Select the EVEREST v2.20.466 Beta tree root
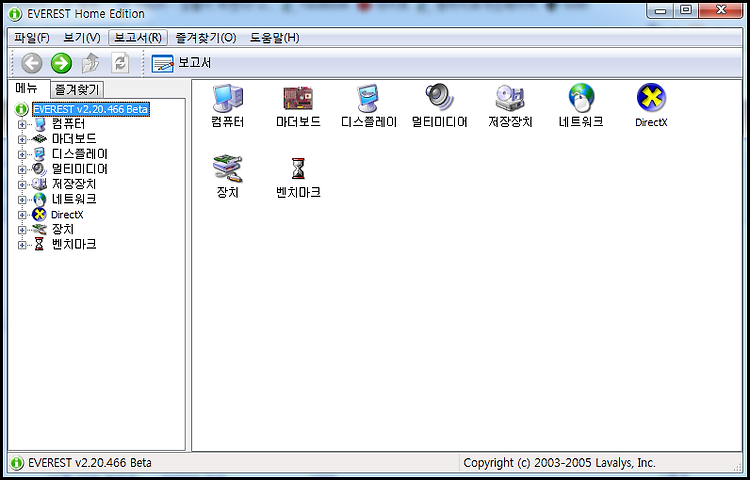 (91, 109)
